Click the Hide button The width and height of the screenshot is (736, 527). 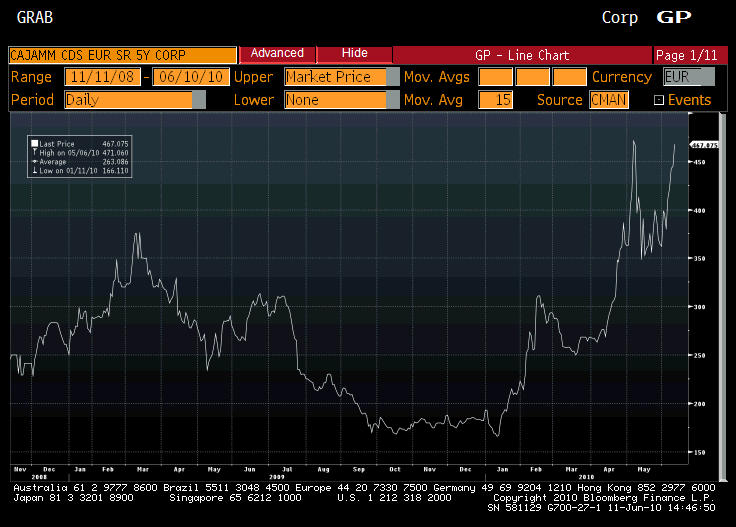pyautogui.click(x=355, y=54)
